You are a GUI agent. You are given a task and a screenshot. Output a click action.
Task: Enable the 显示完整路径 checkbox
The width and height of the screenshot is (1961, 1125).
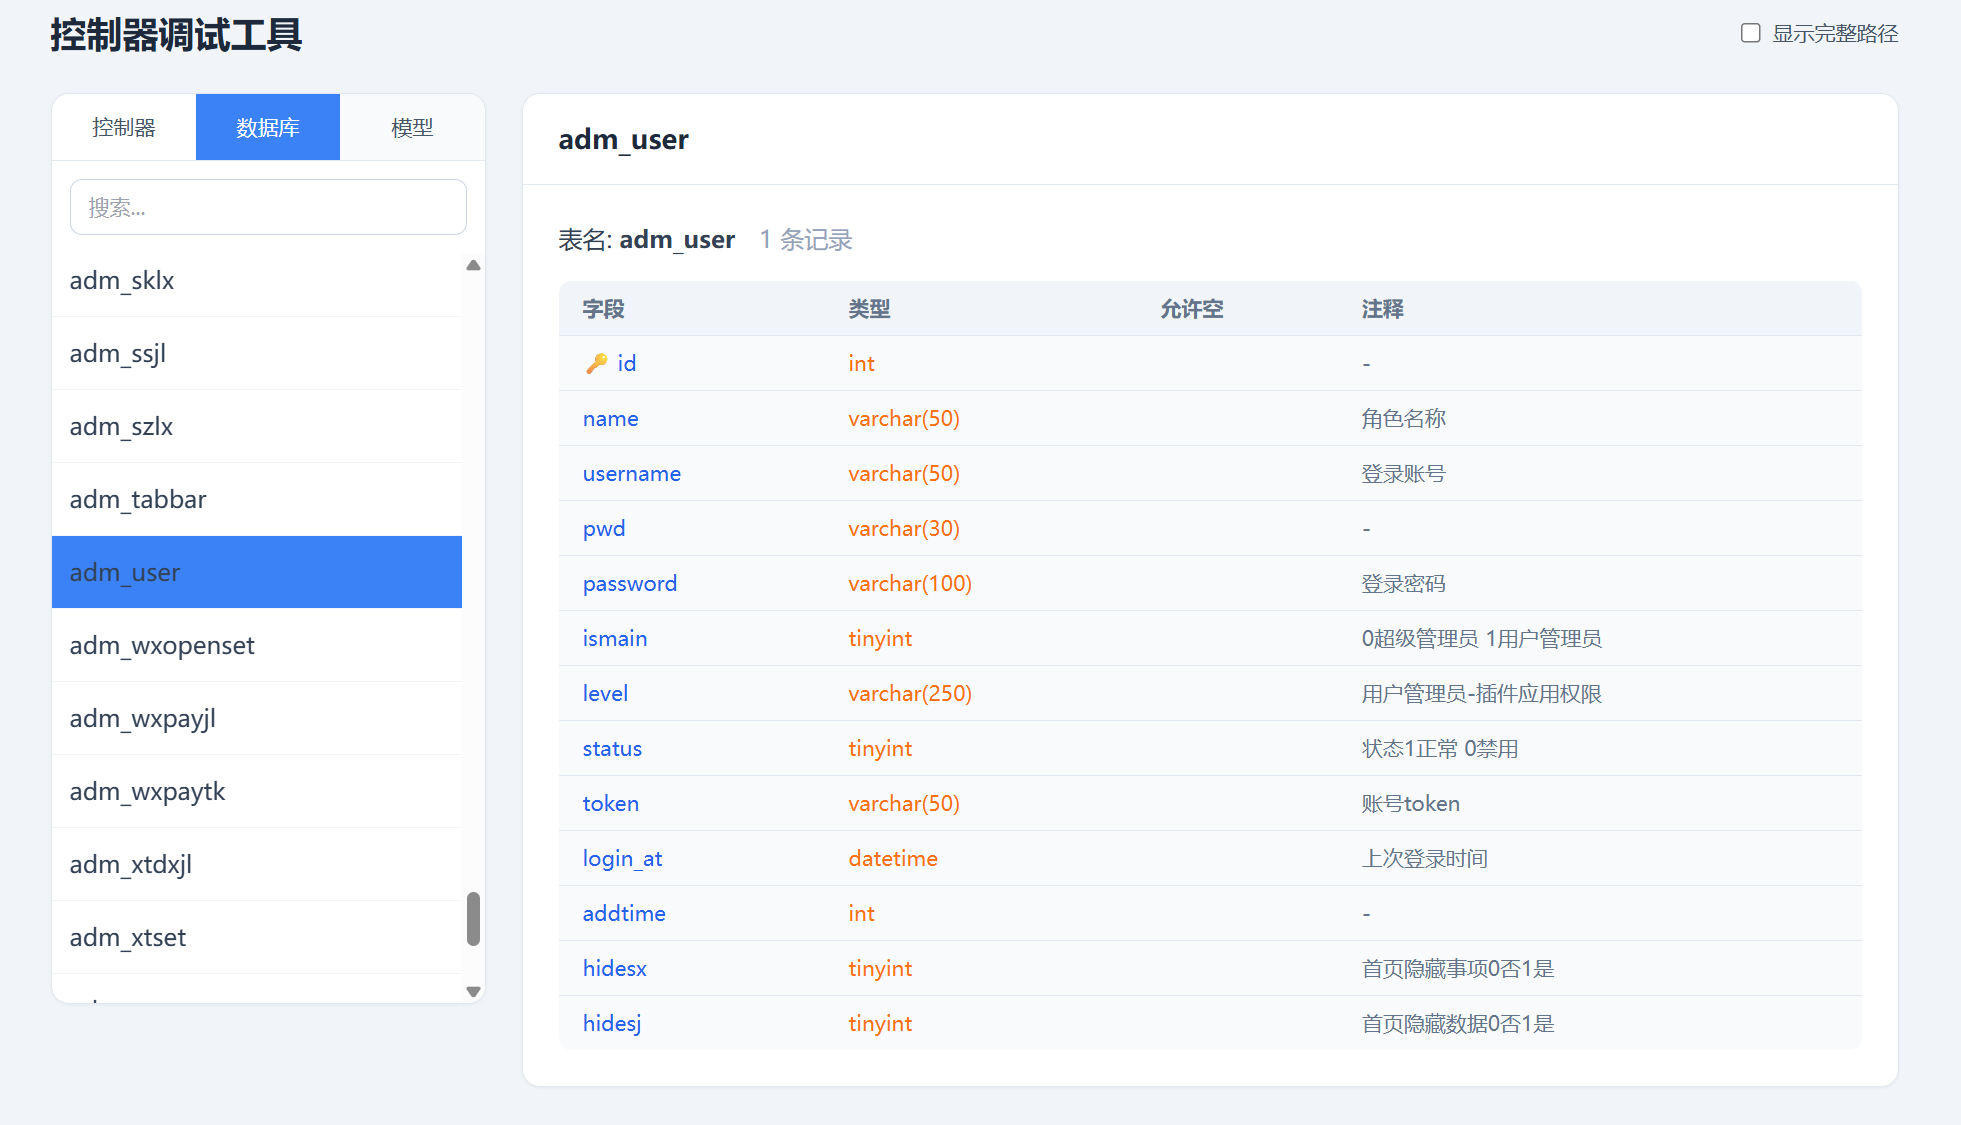point(1750,33)
